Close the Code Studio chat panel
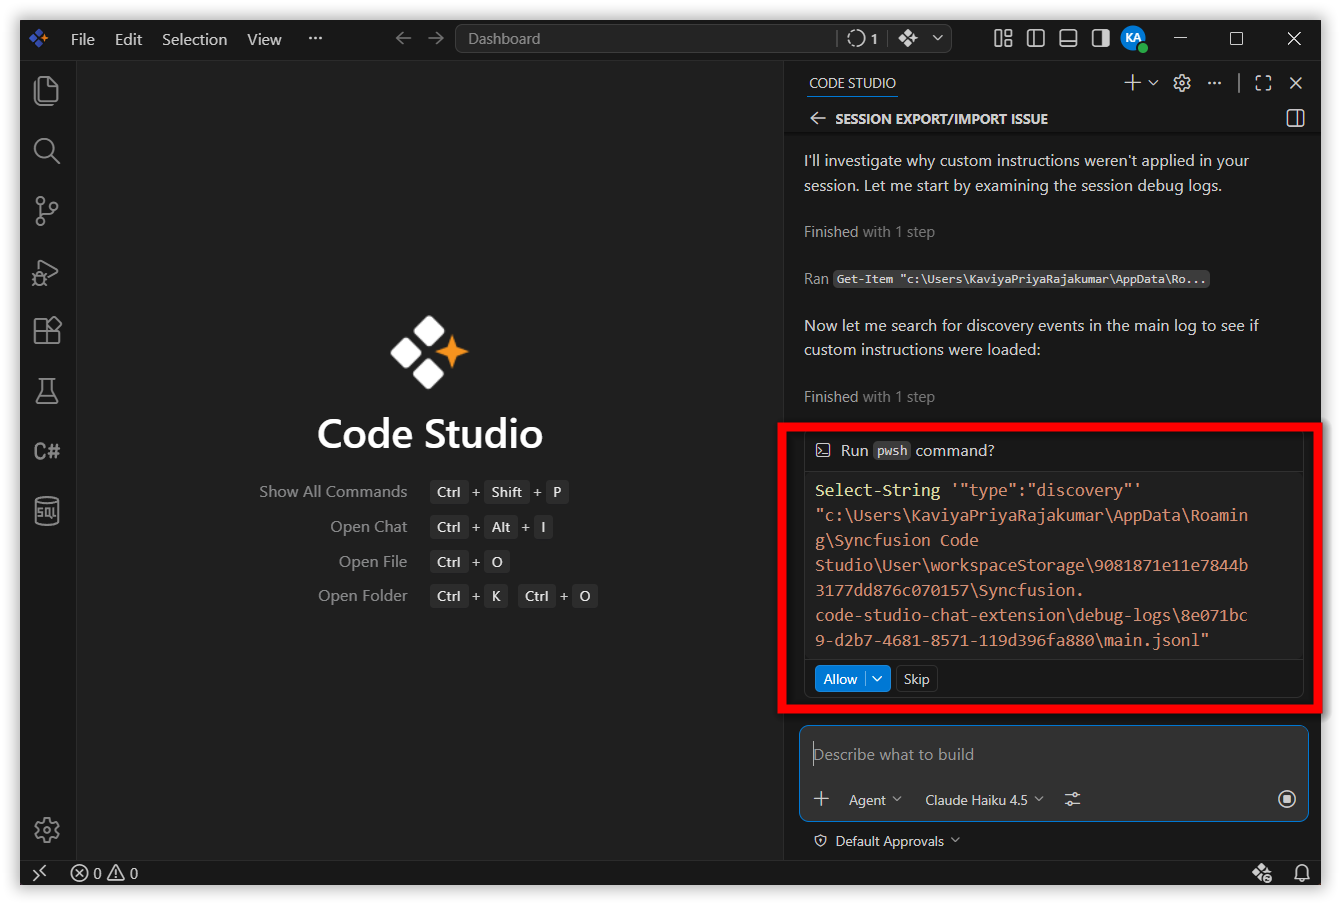 1296,83
